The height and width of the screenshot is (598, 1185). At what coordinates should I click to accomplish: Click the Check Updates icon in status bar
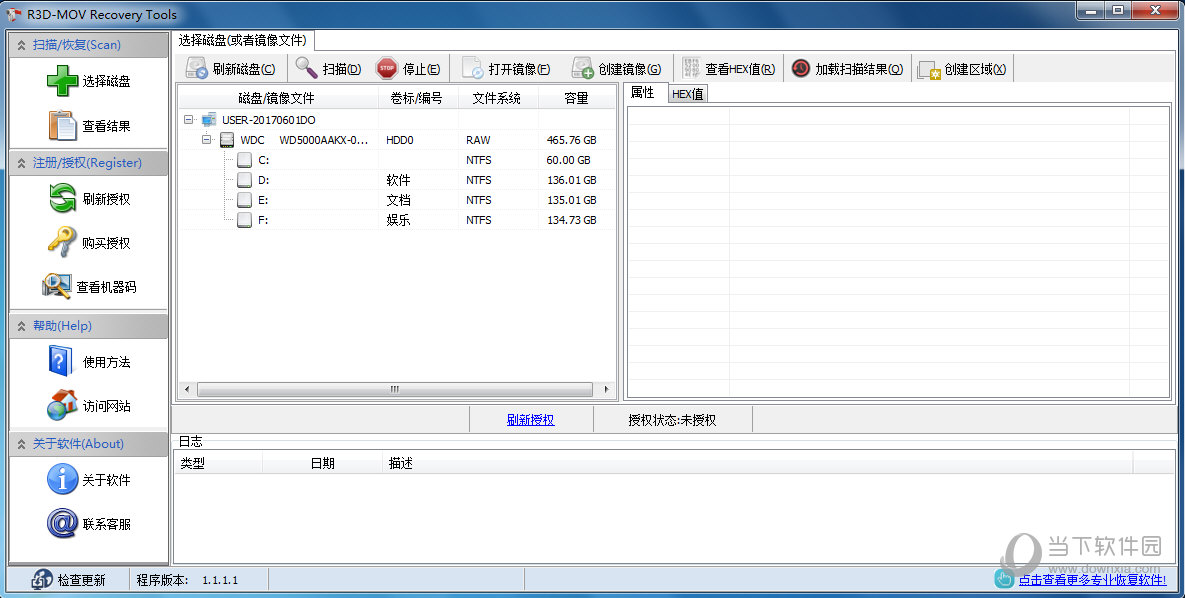pyautogui.click(x=42, y=580)
